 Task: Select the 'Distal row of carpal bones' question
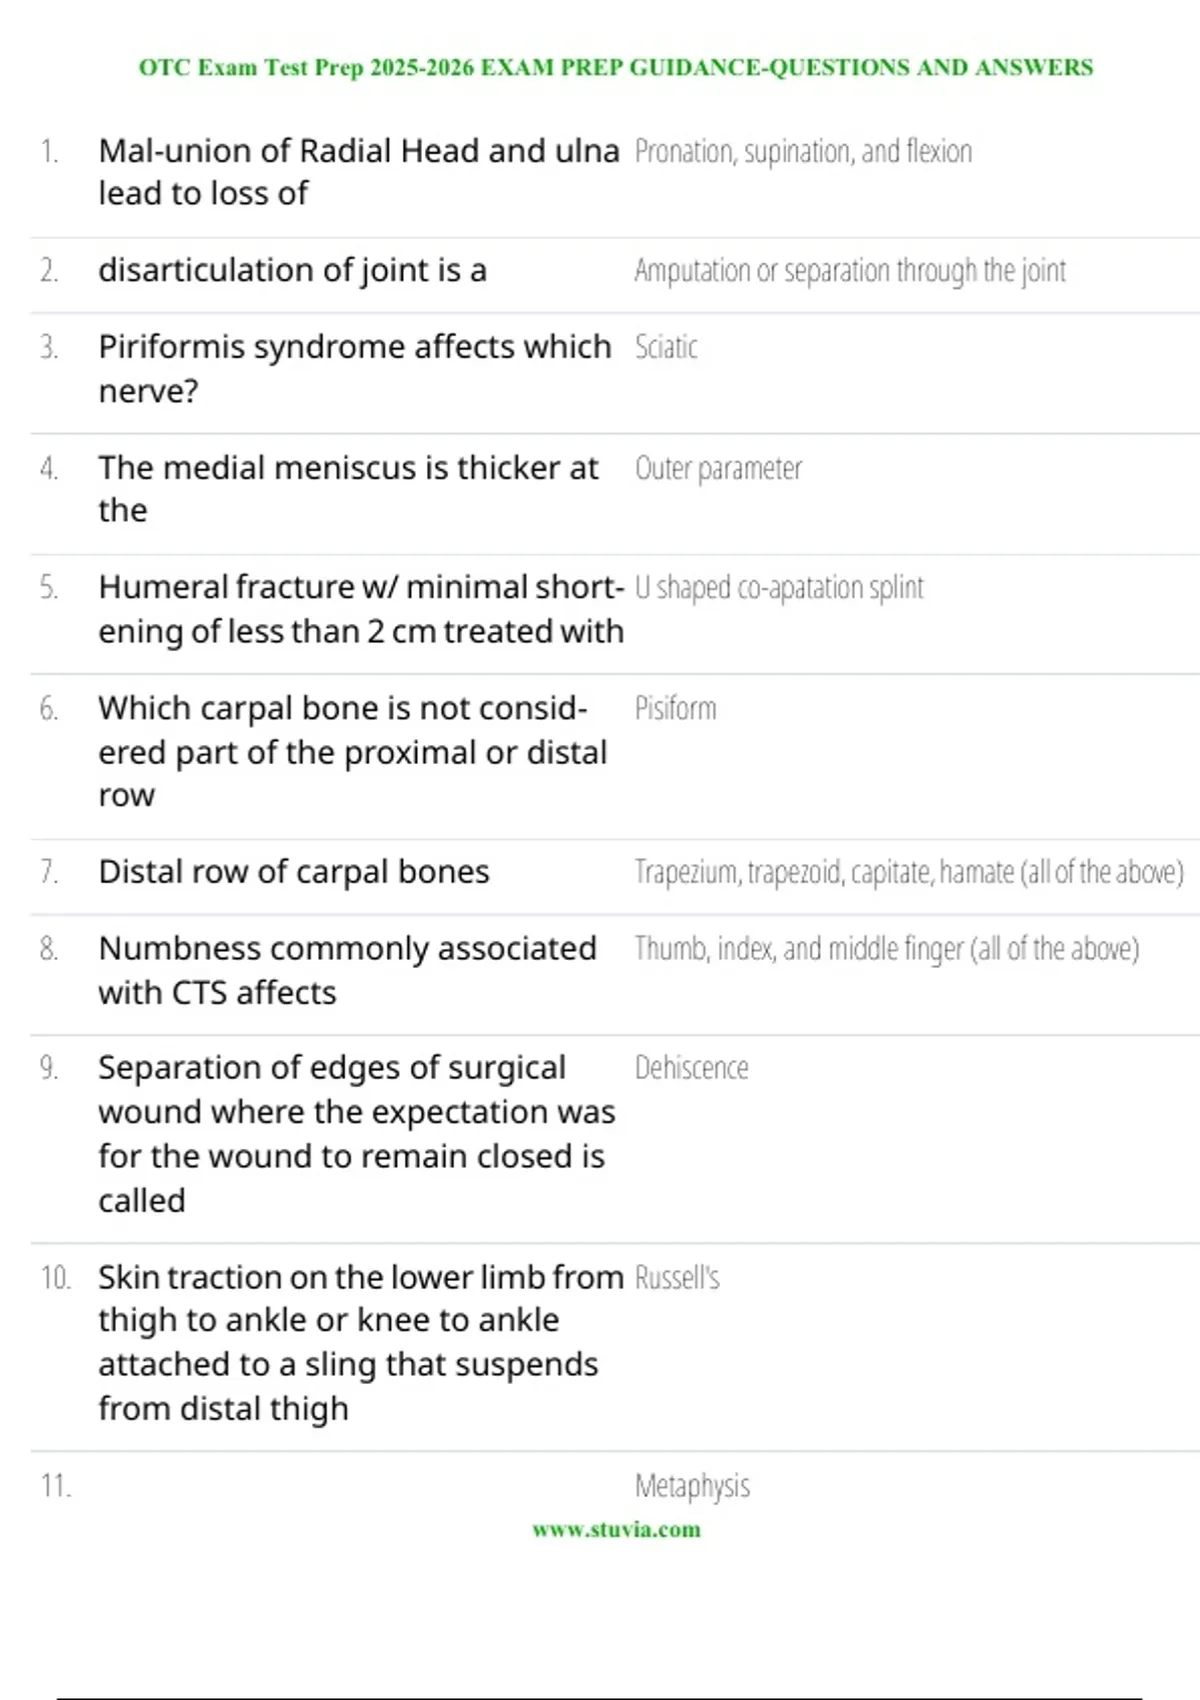pyautogui.click(x=294, y=872)
